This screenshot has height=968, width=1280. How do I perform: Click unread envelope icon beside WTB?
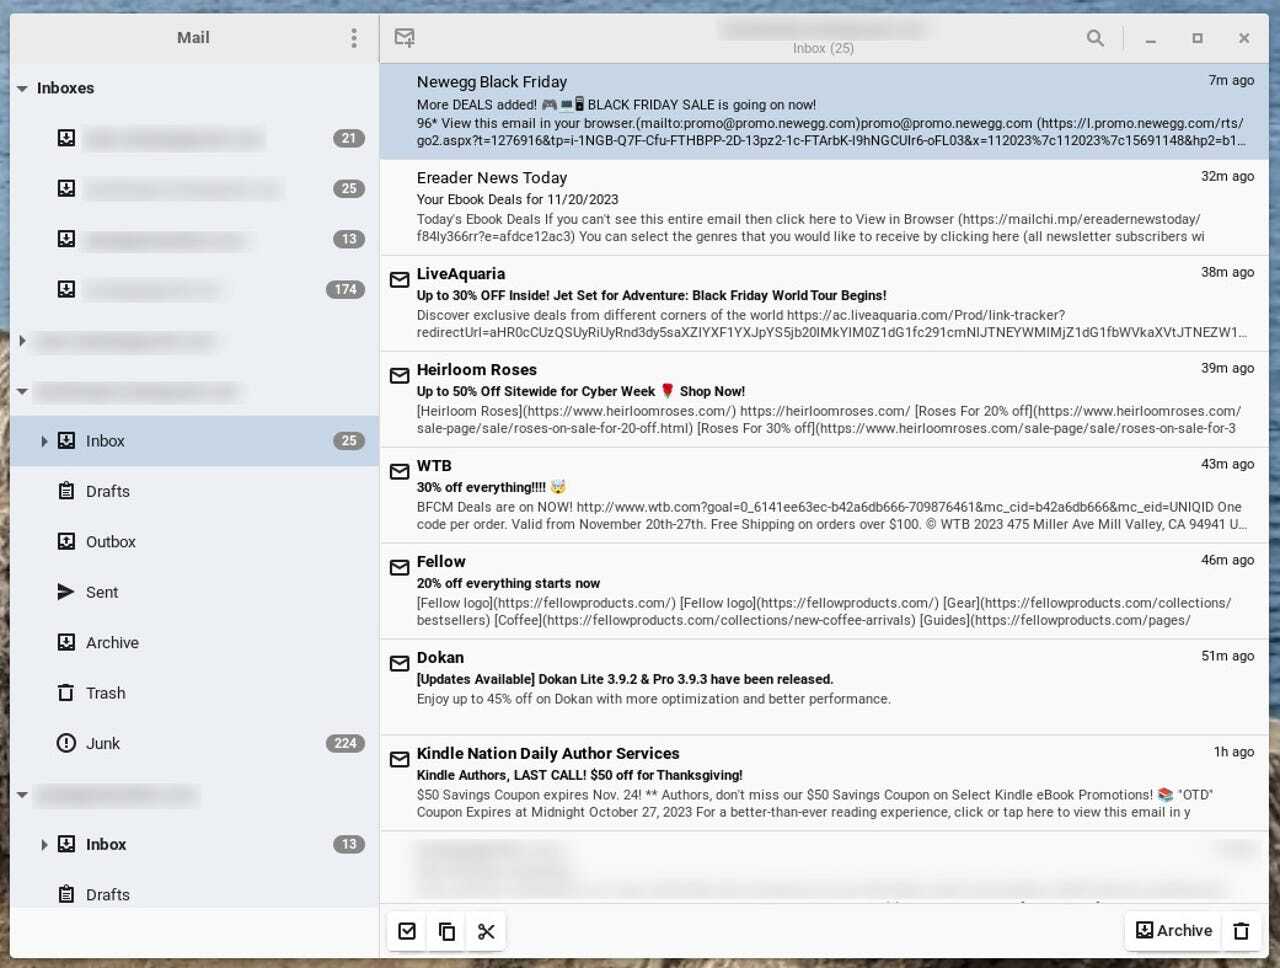point(399,471)
